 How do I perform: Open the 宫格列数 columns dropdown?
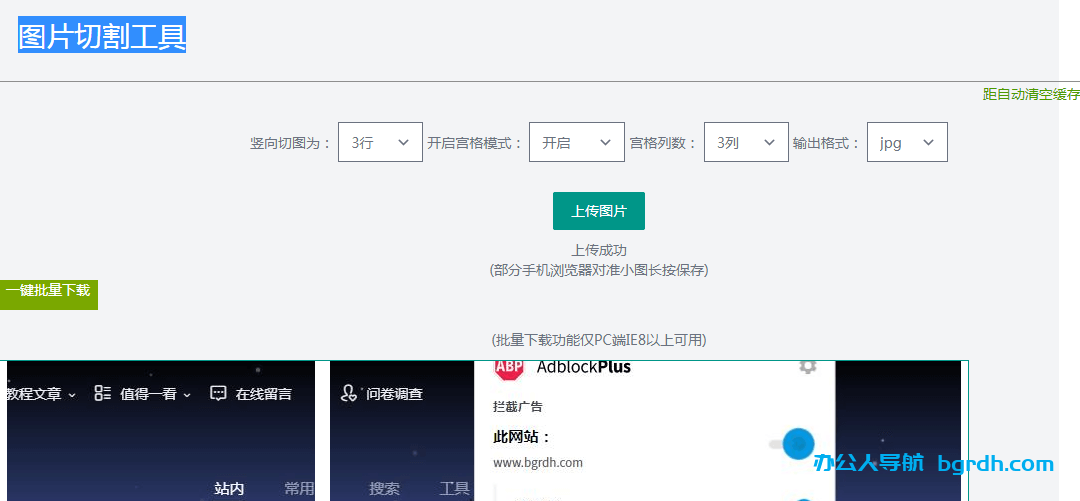pos(745,143)
